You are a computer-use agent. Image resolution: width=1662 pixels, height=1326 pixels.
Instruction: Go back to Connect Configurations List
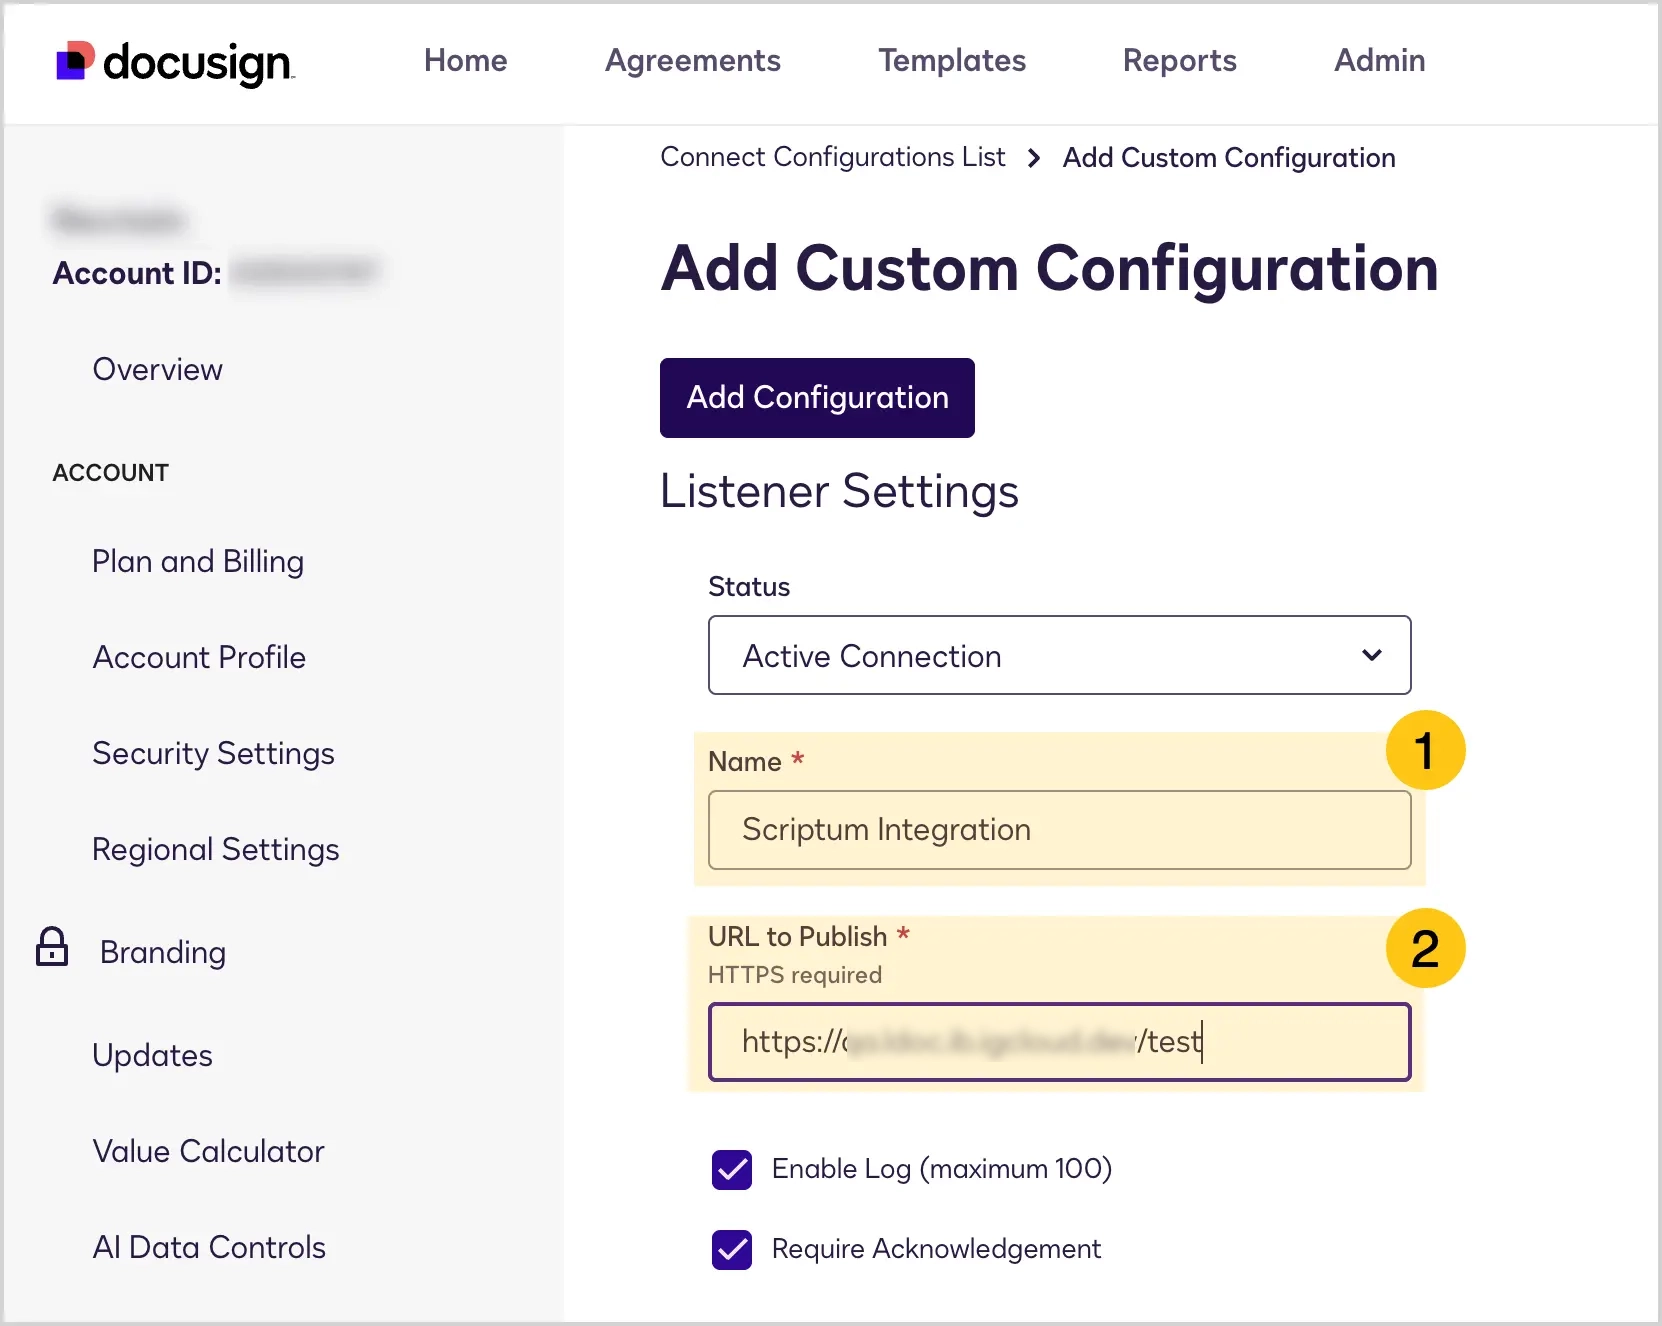(832, 157)
